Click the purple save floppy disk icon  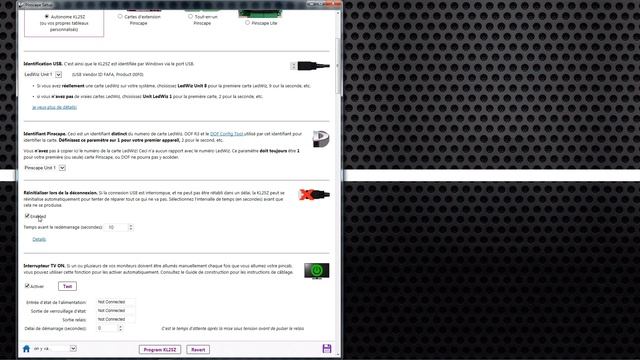[327, 348]
